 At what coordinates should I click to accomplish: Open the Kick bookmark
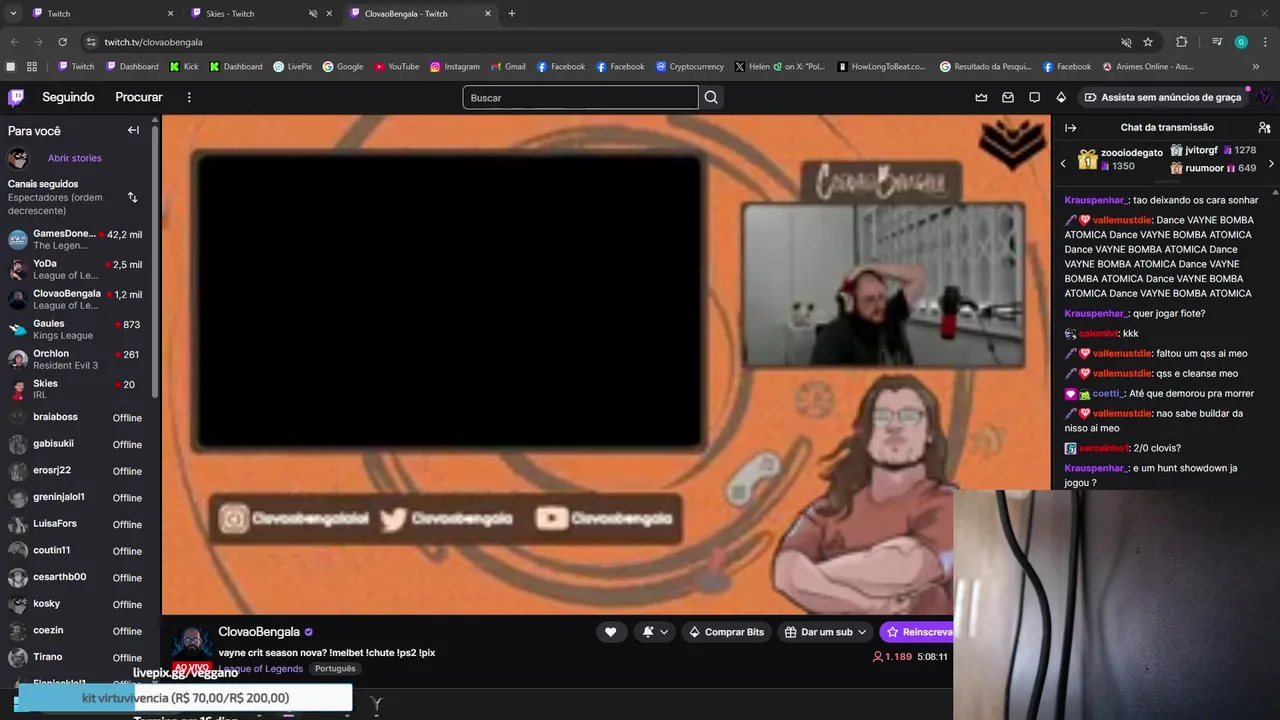point(184,67)
